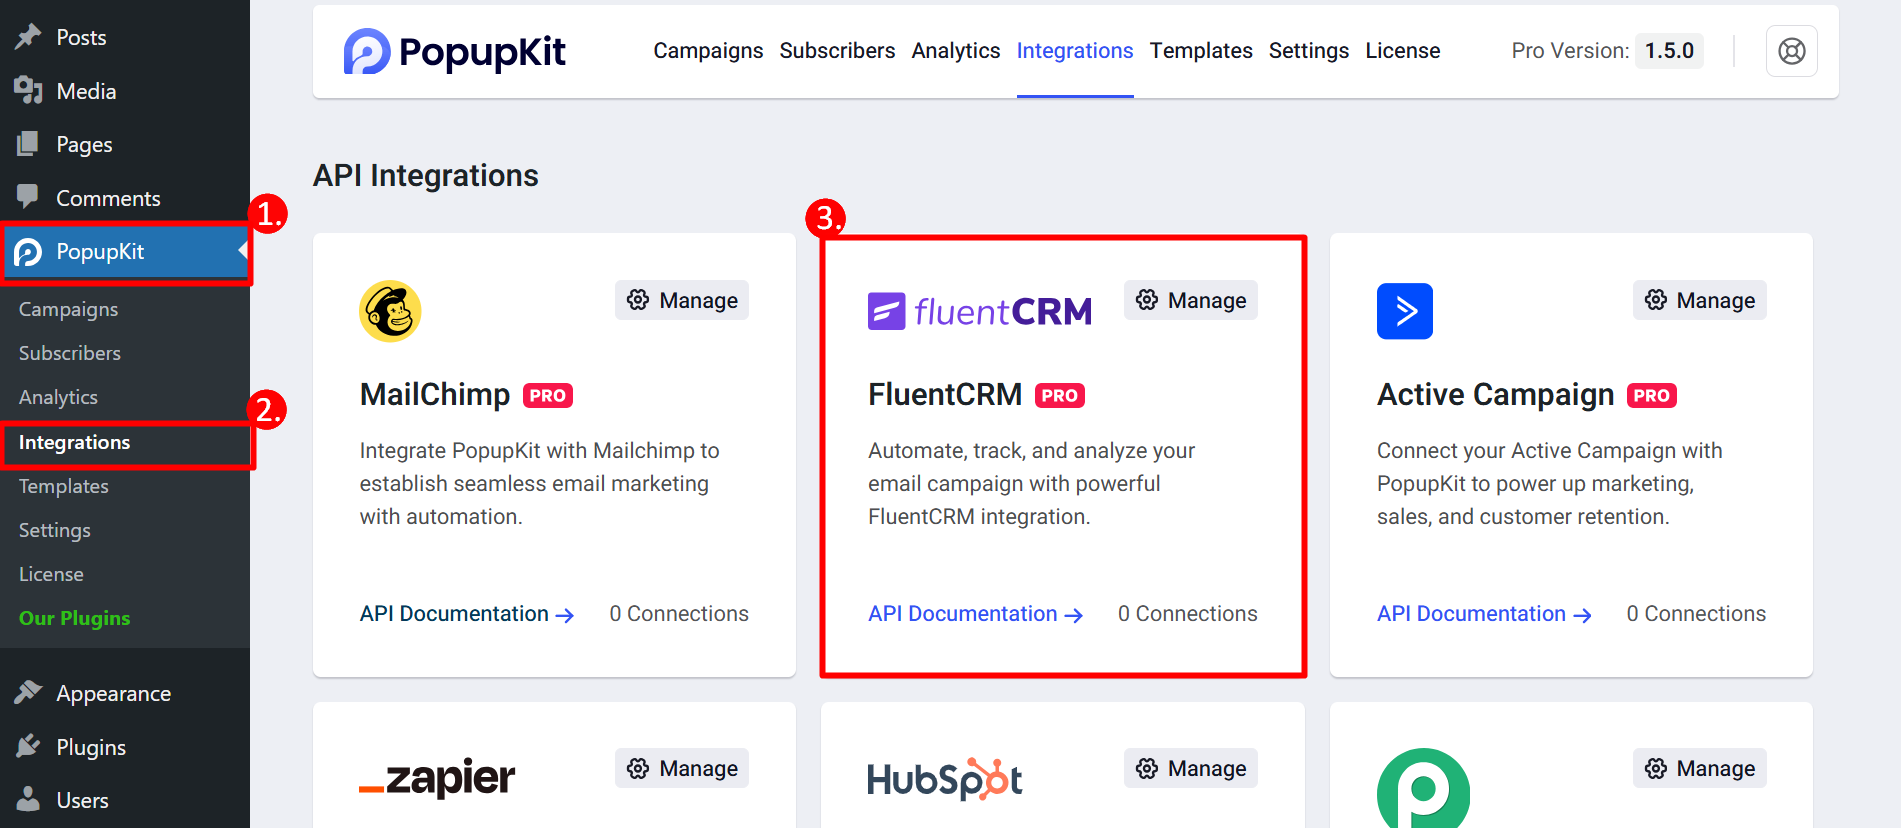Click the PopupKit logo in header
The width and height of the screenshot is (1901, 828).
click(x=454, y=51)
